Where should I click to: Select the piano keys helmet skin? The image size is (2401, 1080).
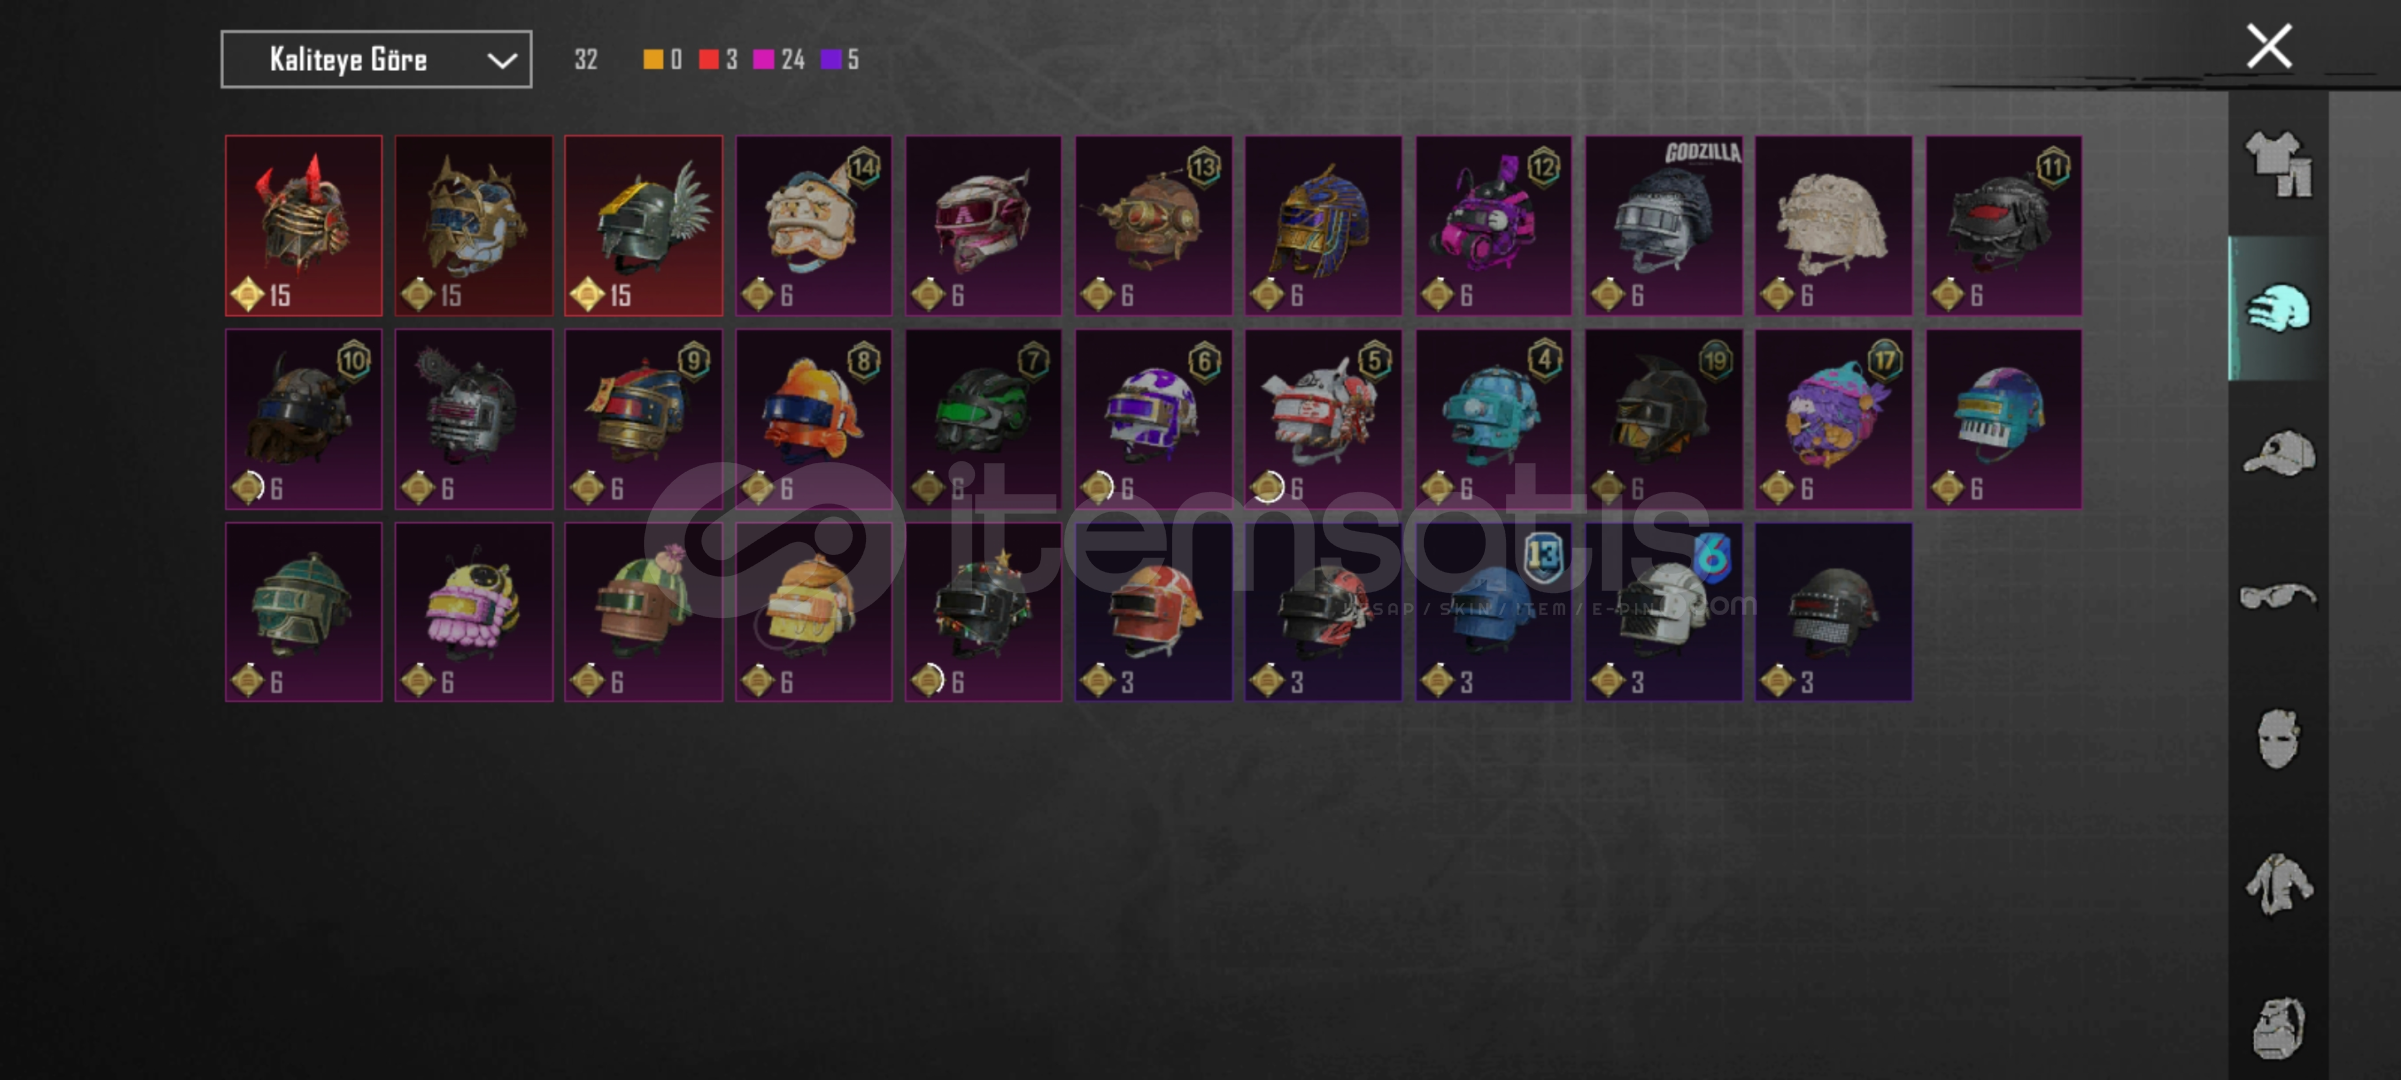pyautogui.click(x=2004, y=419)
